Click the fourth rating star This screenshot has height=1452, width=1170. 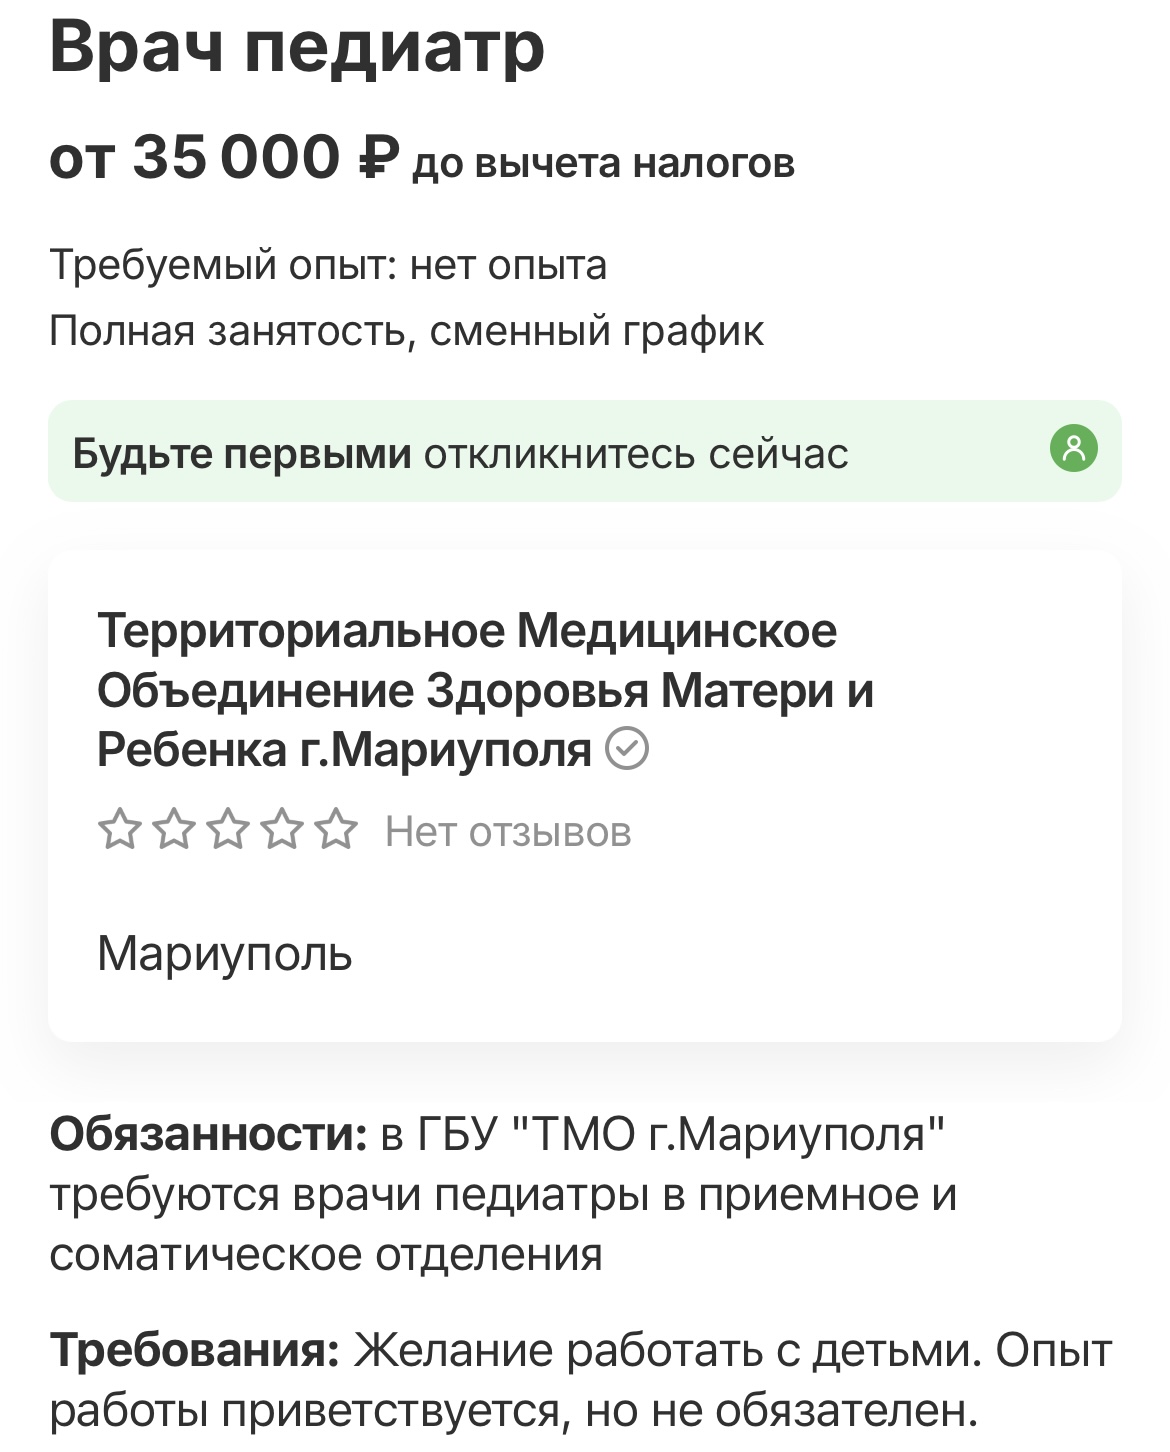pyautogui.click(x=284, y=830)
